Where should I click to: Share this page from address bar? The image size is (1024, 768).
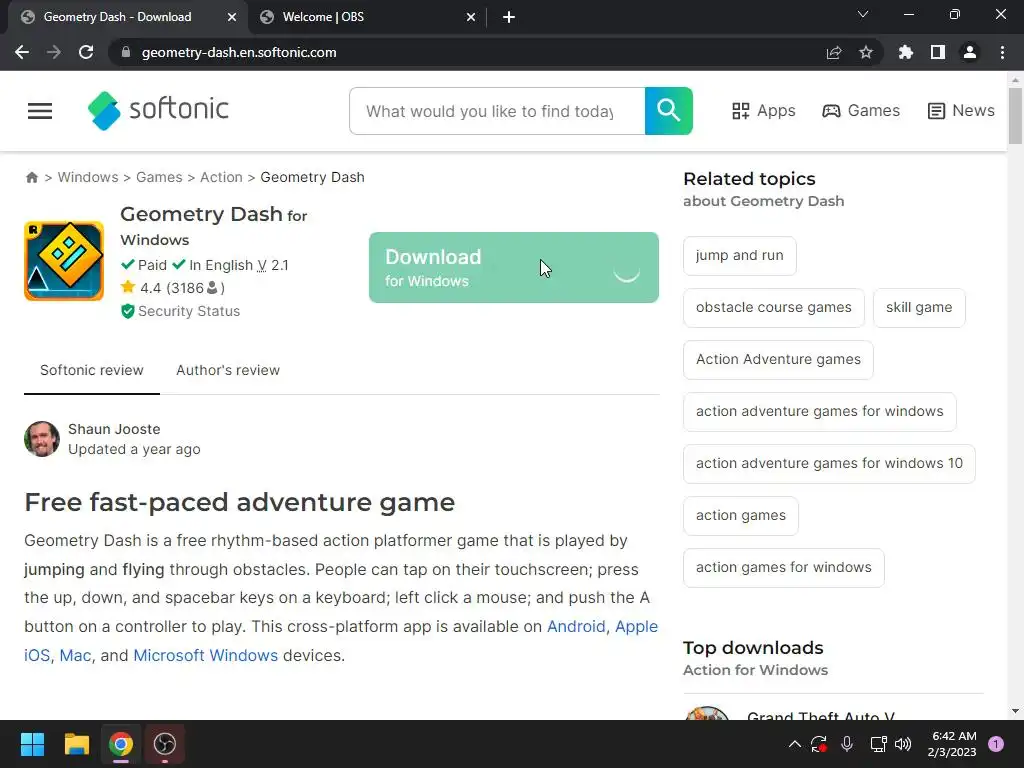(833, 52)
